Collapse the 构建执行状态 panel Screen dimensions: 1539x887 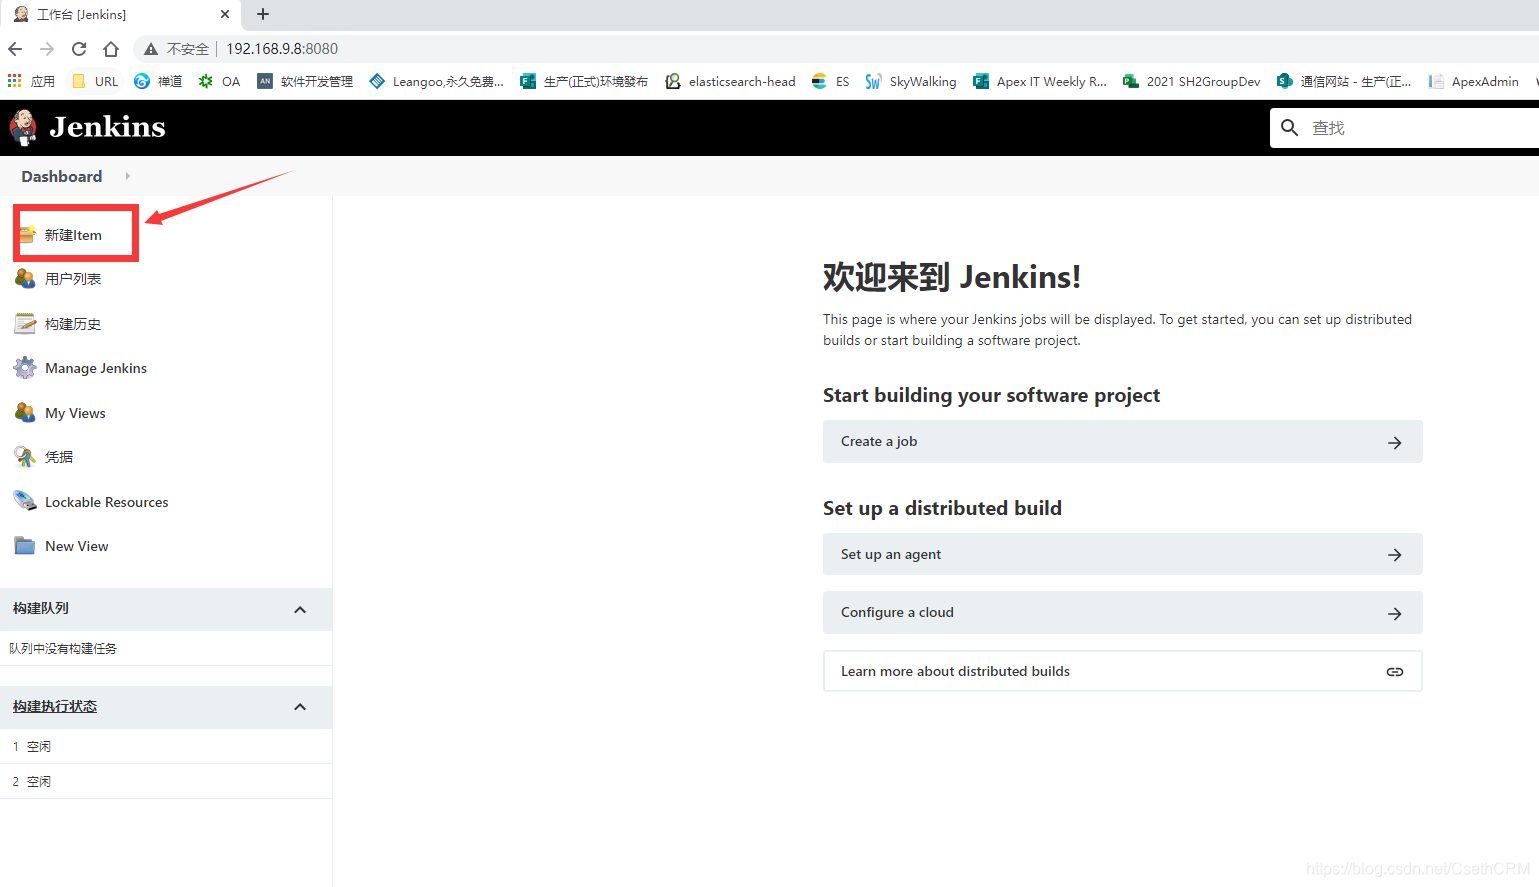click(300, 707)
